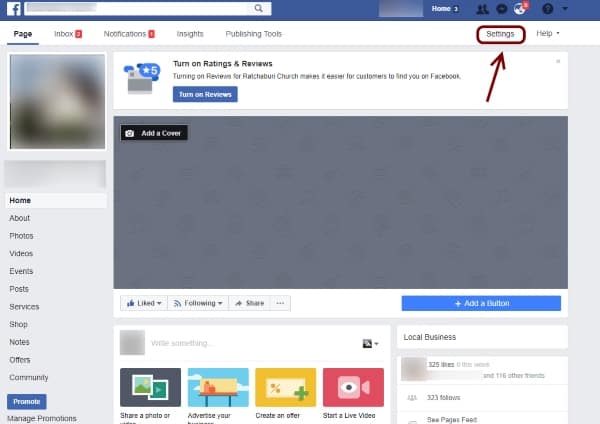This screenshot has width=600, height=424.
Task: Open the Help dropdown menu
Action: (x=547, y=34)
